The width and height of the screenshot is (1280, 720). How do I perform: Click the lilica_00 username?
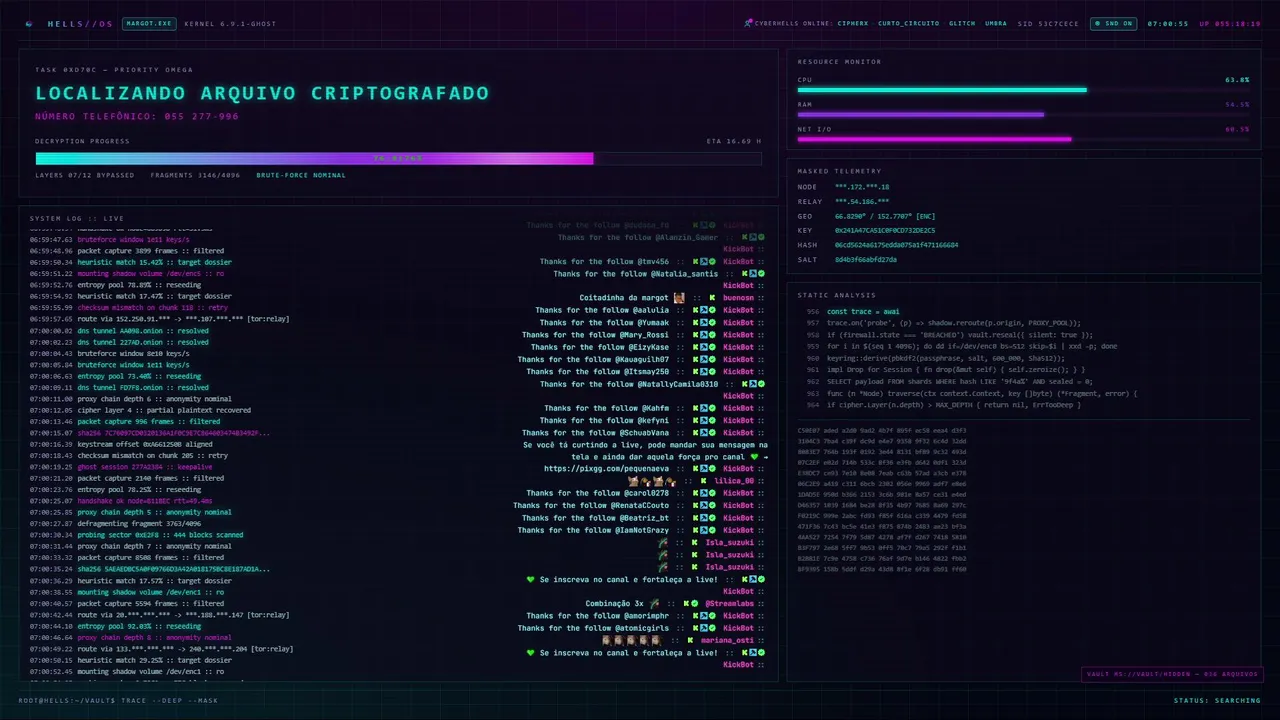click(734, 481)
